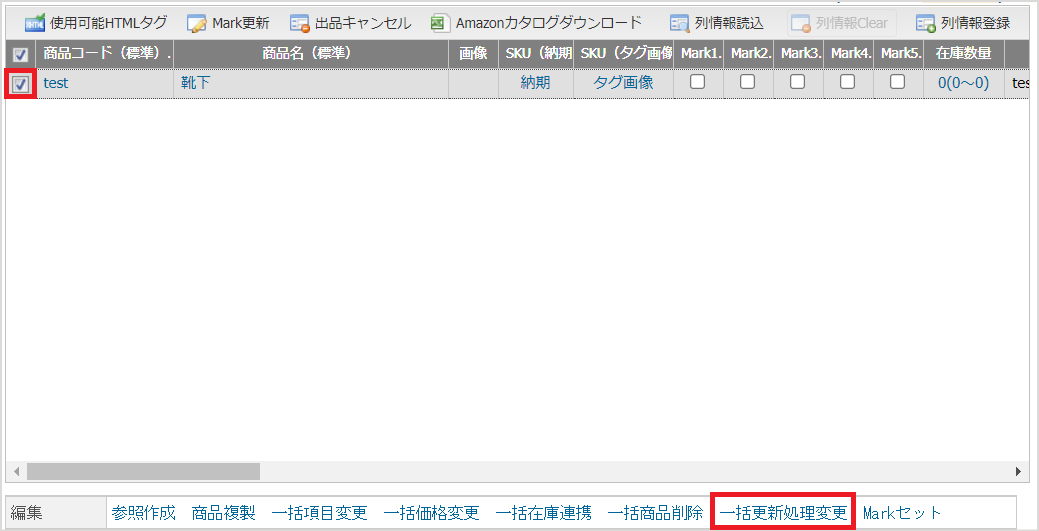Screen dimensions: 1039x531
Task: Click 一括在庫連携 link
Action: [x=543, y=512]
